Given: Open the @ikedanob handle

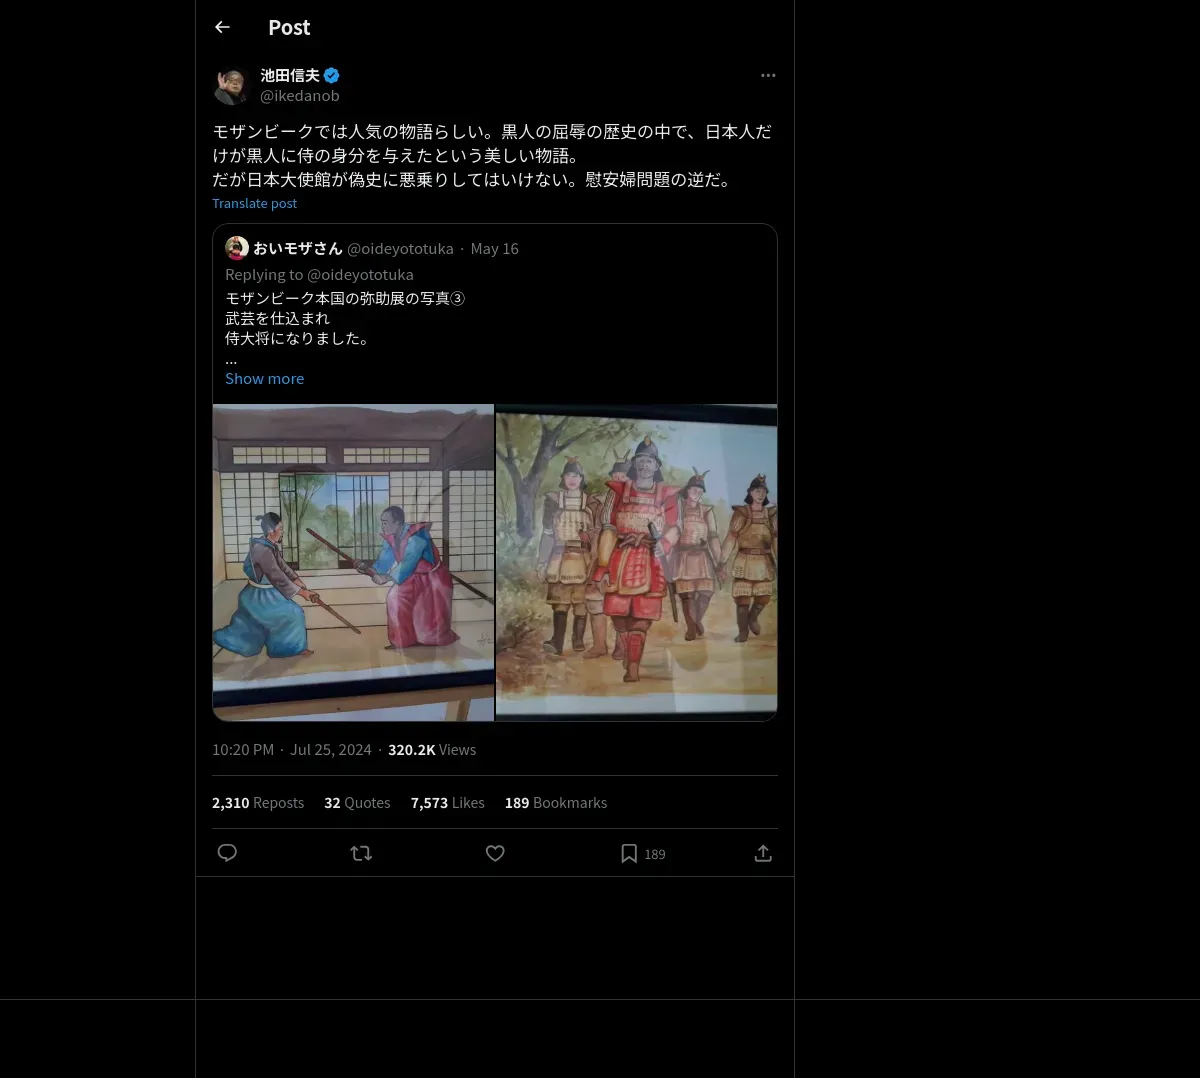Looking at the screenshot, I should (x=300, y=96).
